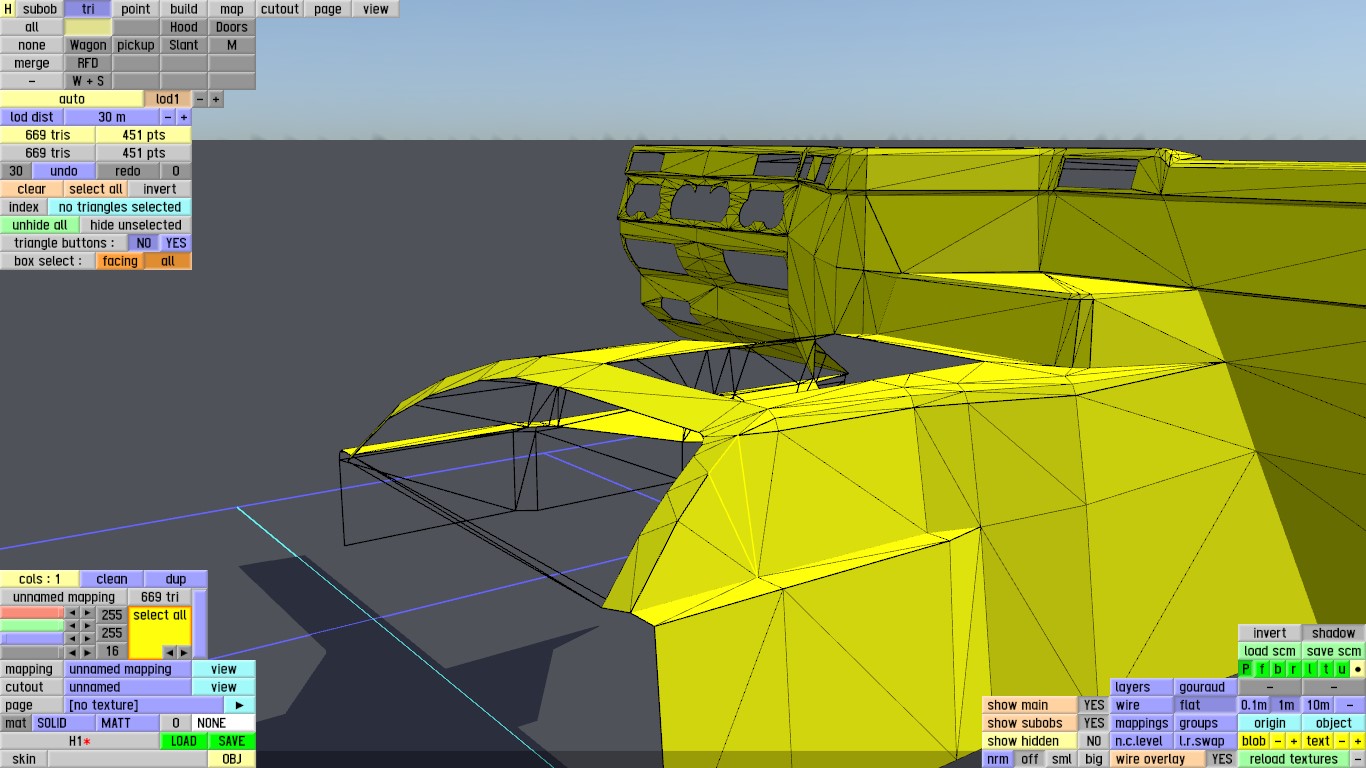This screenshot has height=768, width=1366.
Task: Click the 30 m lod distance value
Action: click(112, 117)
